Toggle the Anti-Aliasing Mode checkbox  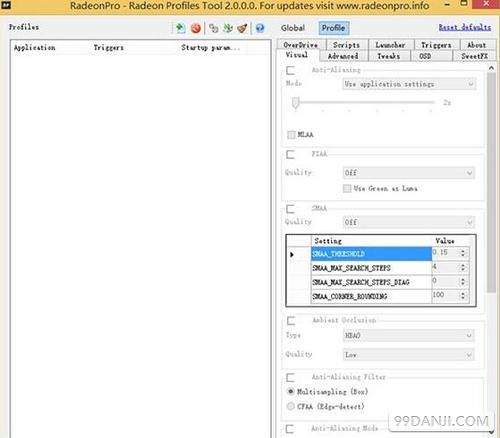click(290, 429)
